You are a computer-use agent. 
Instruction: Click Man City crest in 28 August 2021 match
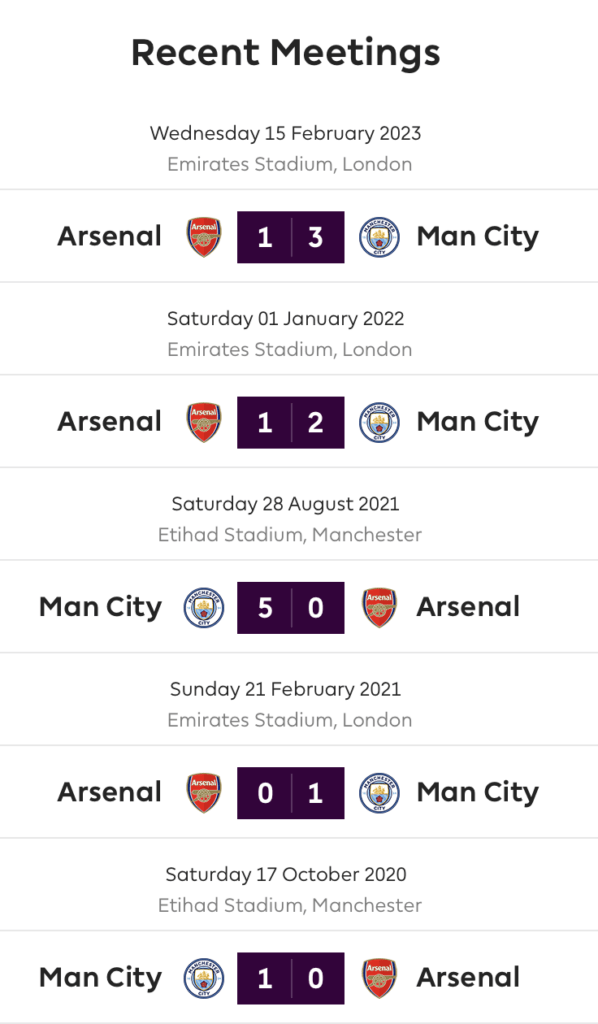pyautogui.click(x=204, y=608)
